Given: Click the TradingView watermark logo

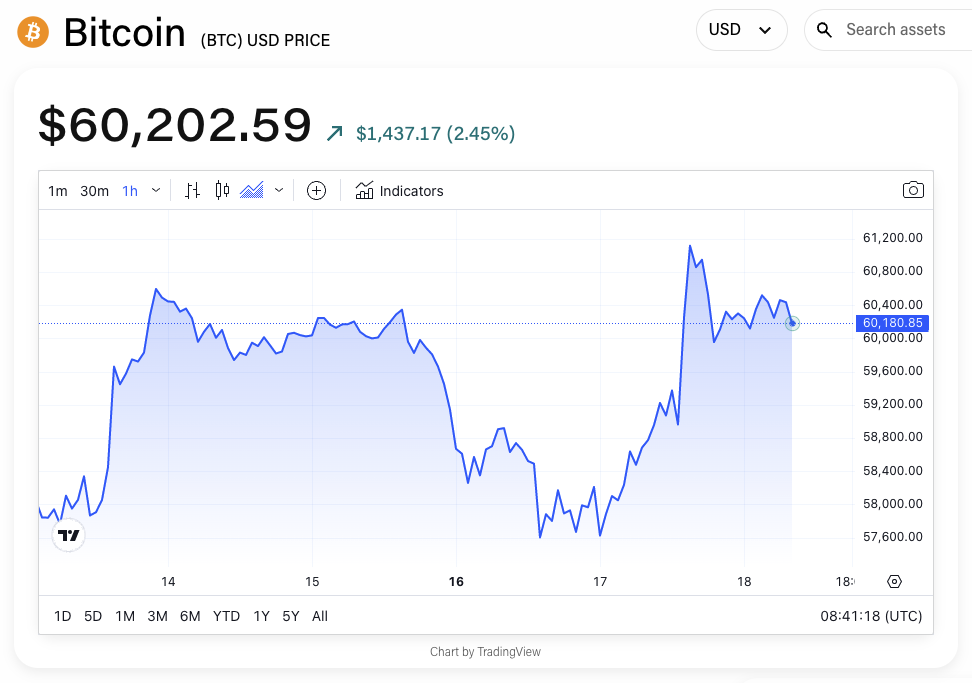Looking at the screenshot, I should pyautogui.click(x=68, y=535).
